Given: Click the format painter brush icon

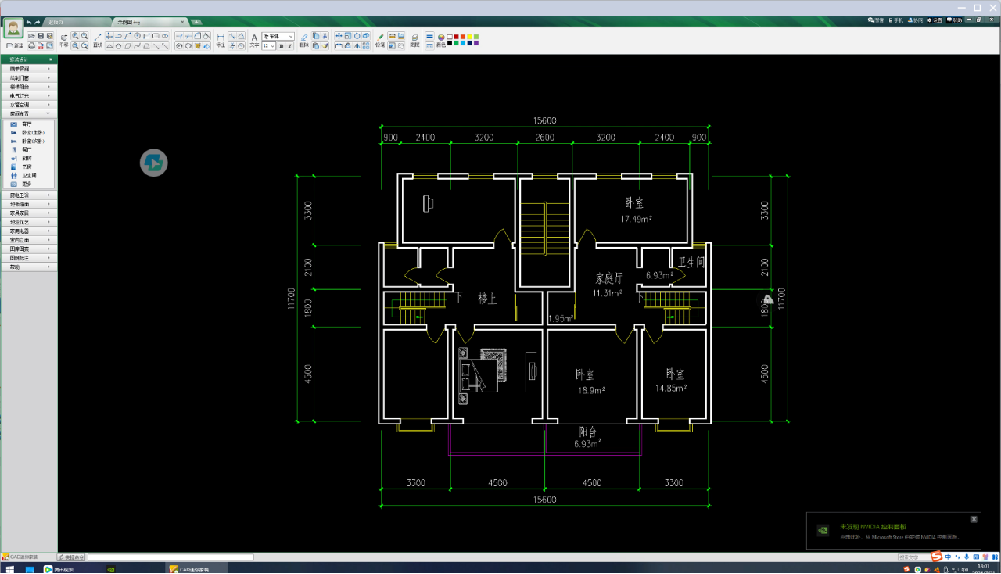Looking at the screenshot, I should click(325, 46).
